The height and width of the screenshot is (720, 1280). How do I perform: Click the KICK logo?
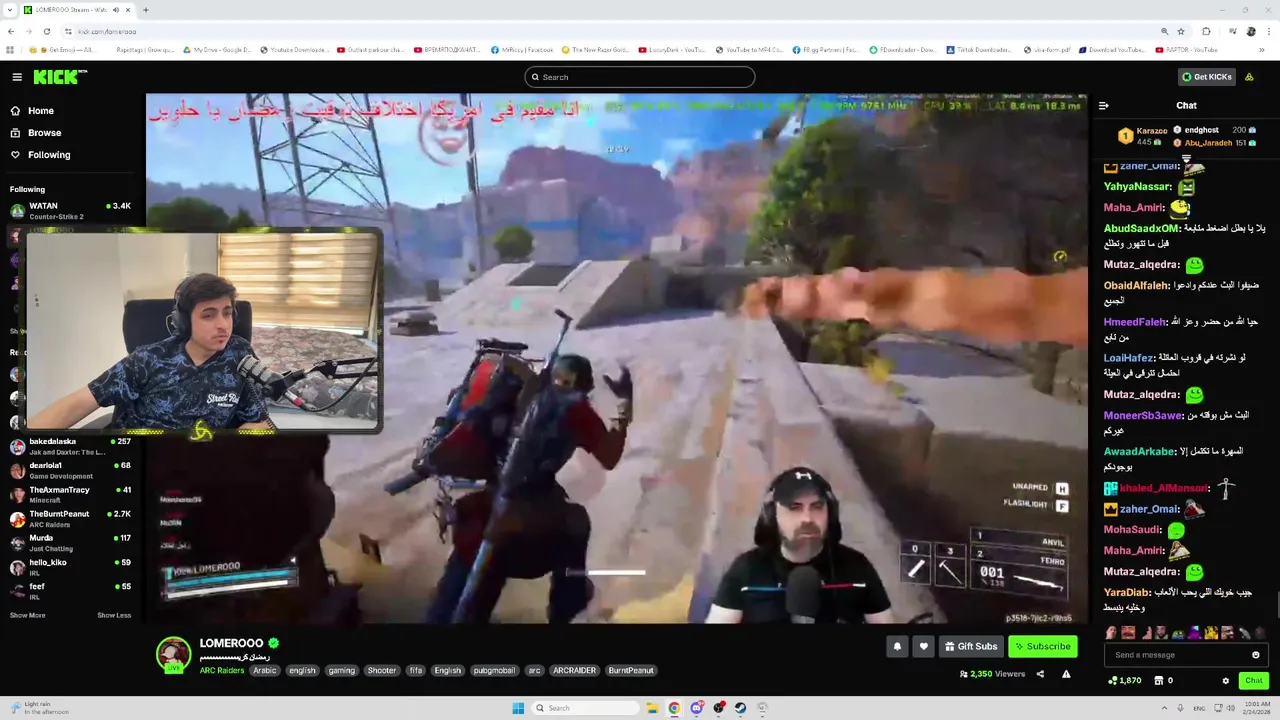(60, 77)
